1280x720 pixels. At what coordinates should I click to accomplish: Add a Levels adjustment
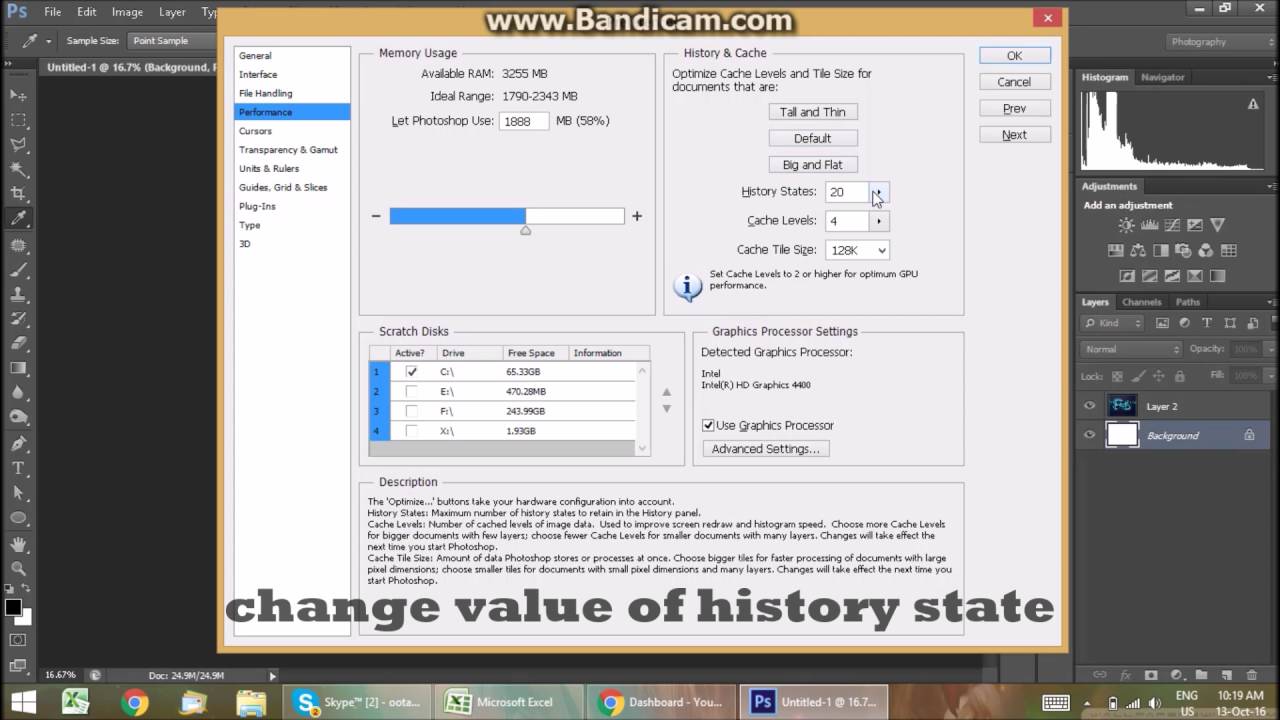coord(1150,225)
